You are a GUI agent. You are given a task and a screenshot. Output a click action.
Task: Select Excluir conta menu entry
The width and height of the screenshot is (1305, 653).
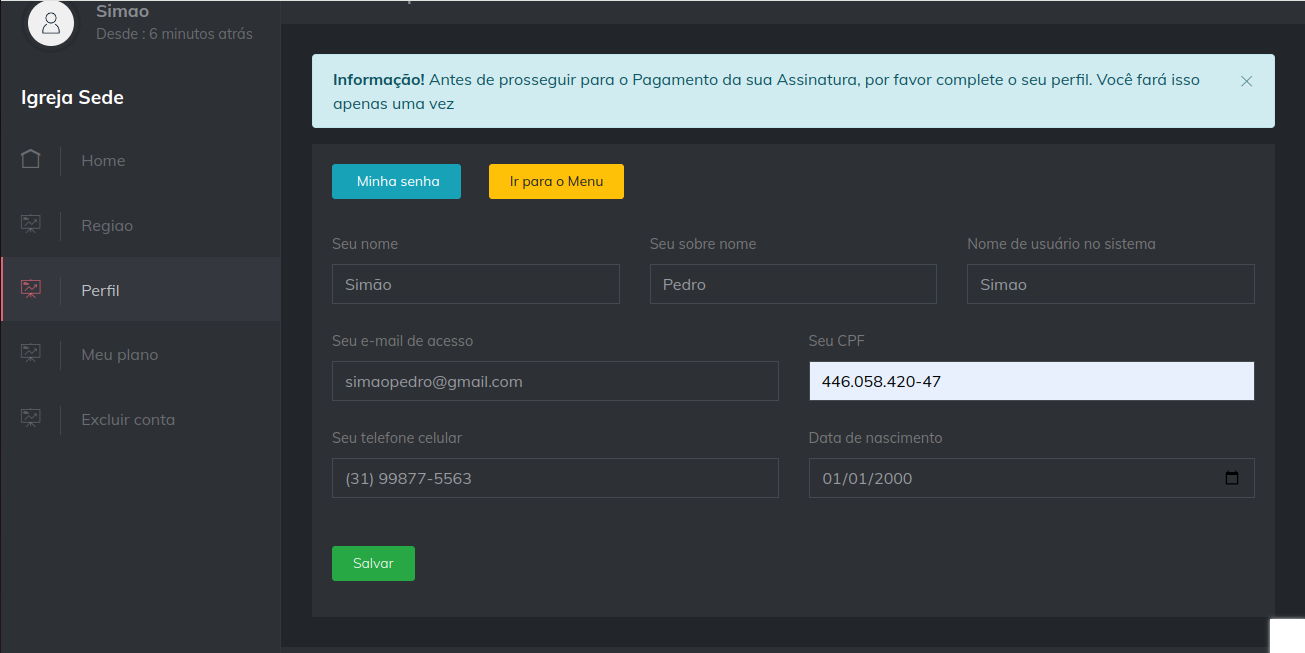128,419
